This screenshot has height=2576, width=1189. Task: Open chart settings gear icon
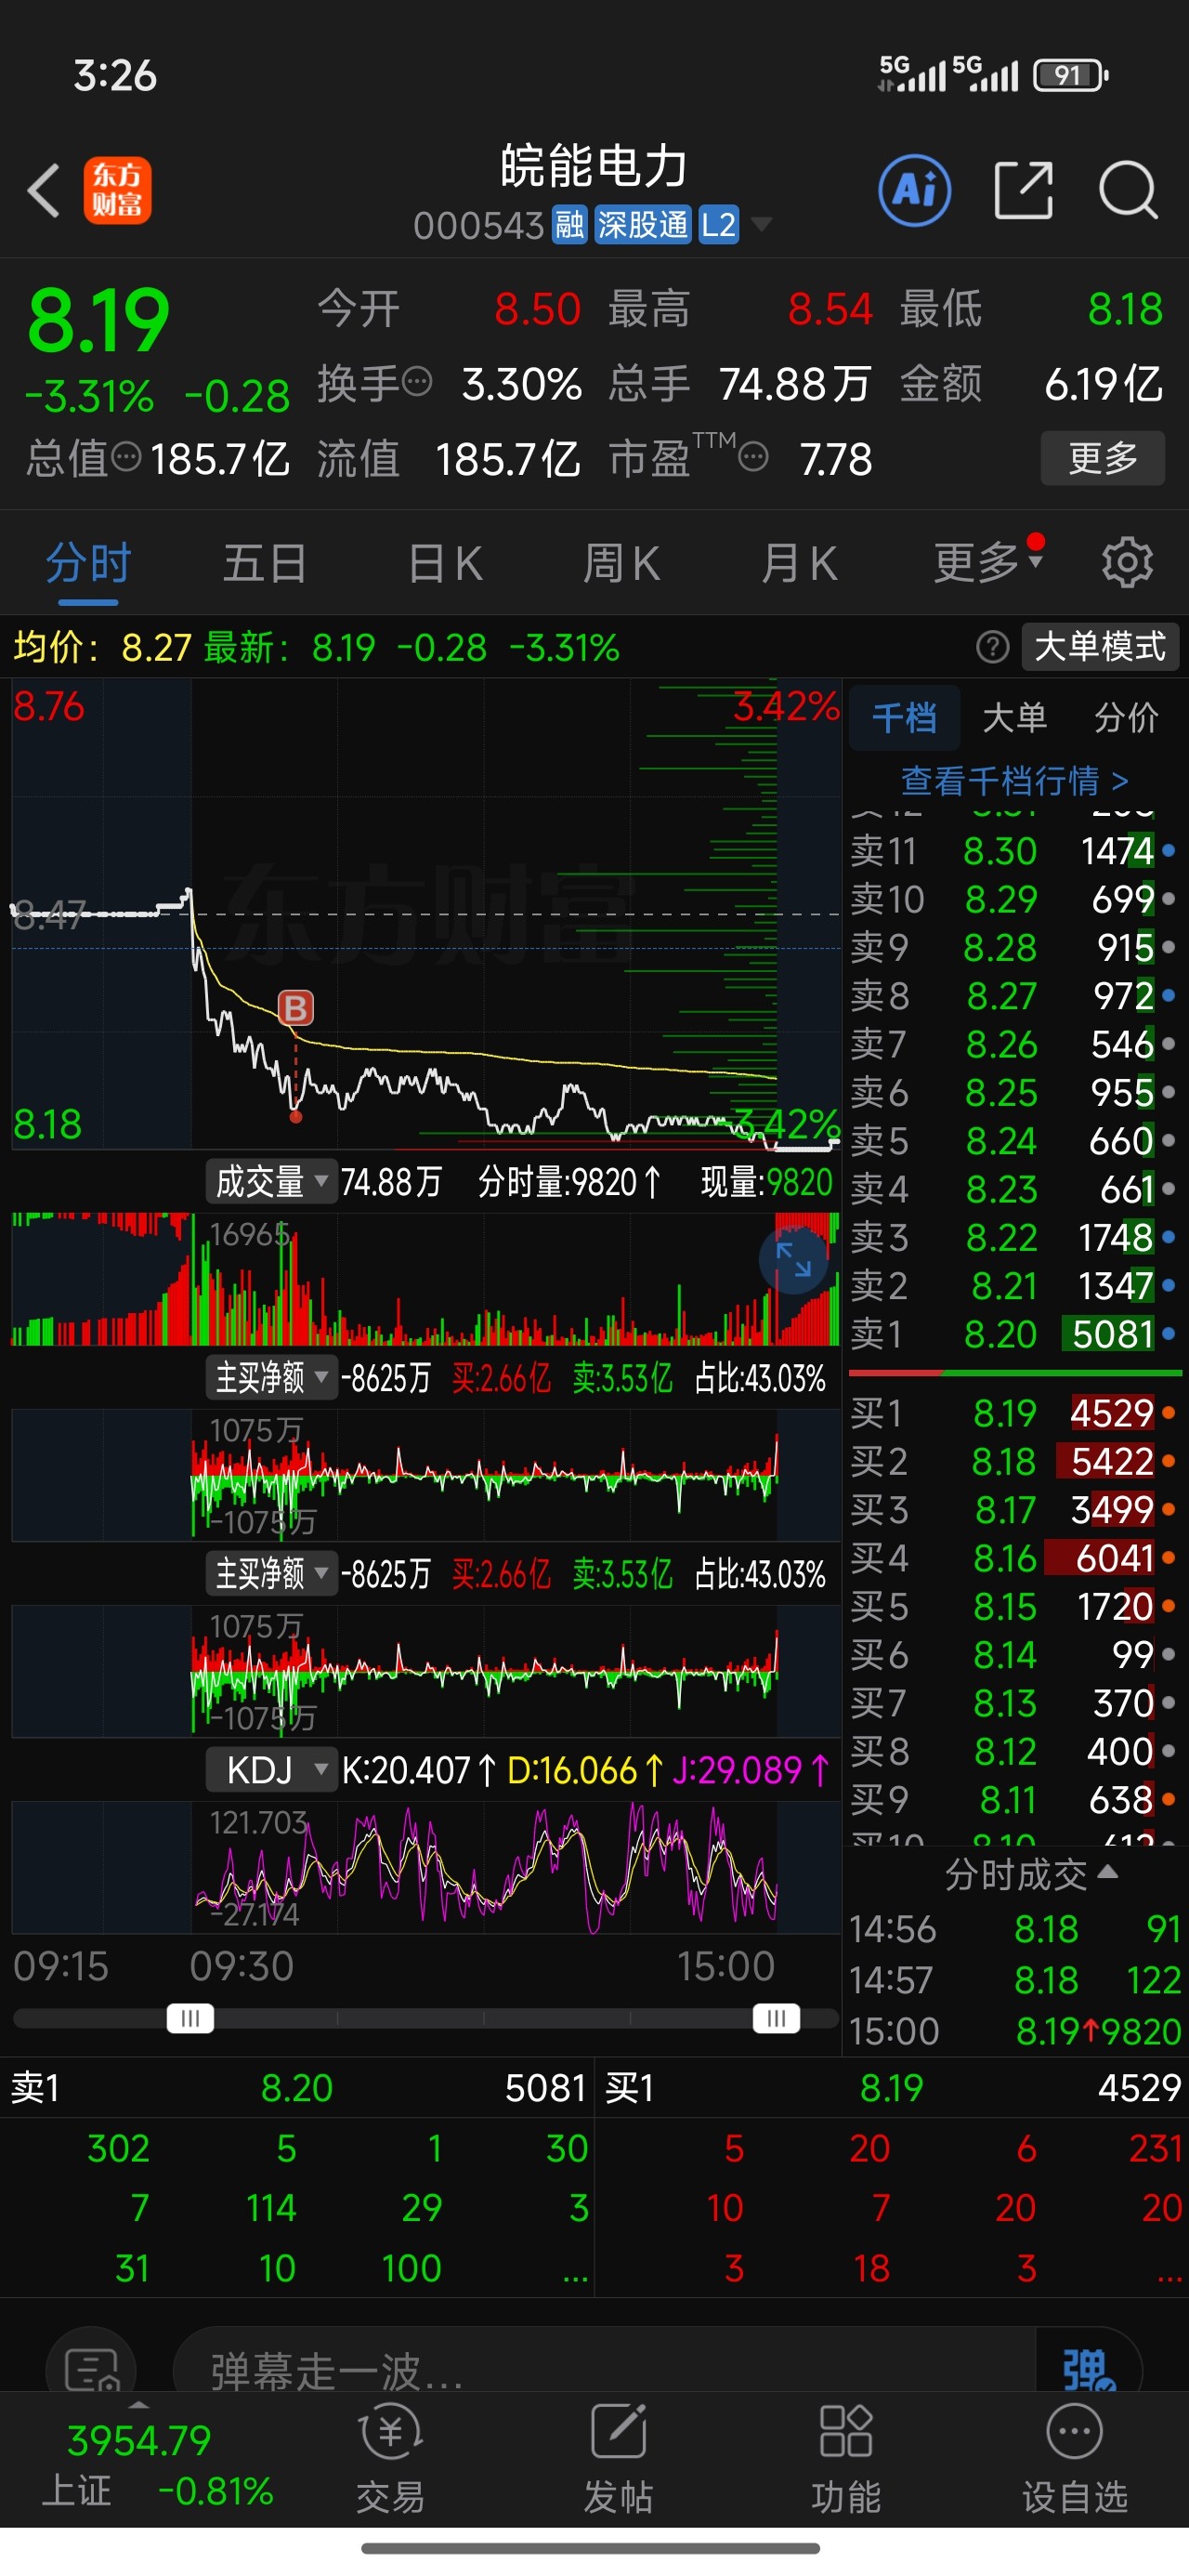point(1127,563)
